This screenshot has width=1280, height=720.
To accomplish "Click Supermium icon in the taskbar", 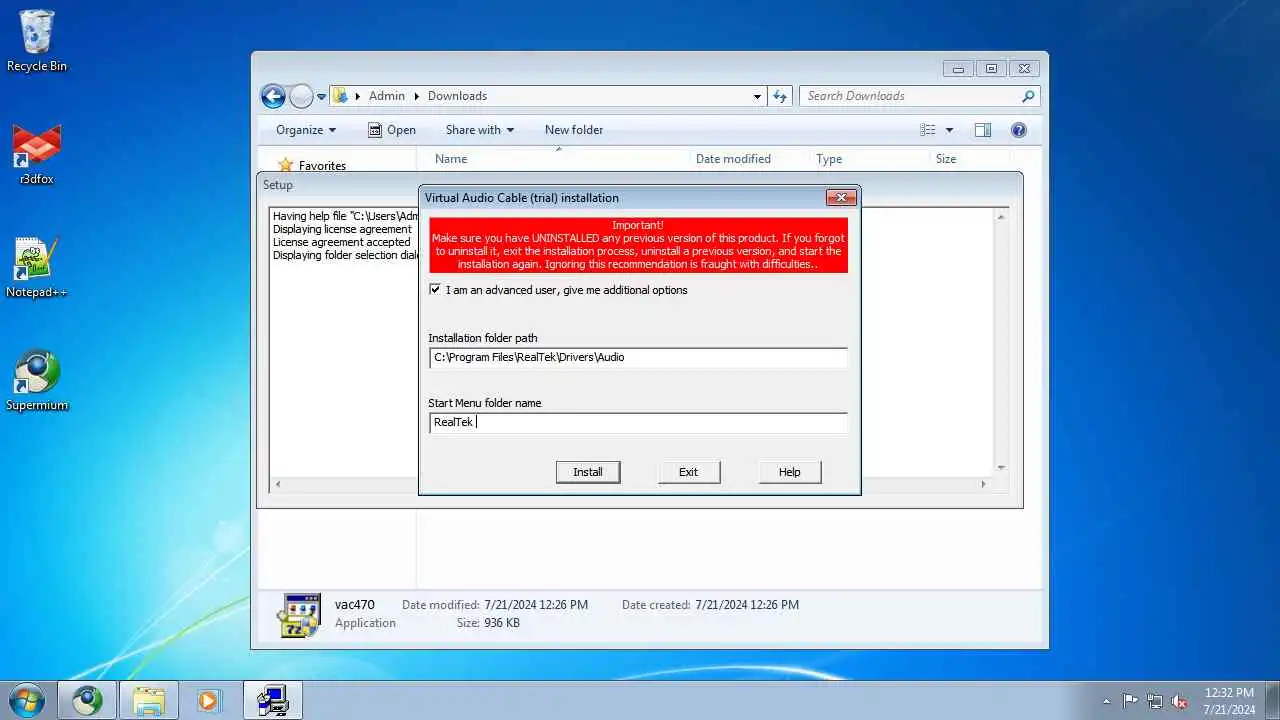I will 87,700.
